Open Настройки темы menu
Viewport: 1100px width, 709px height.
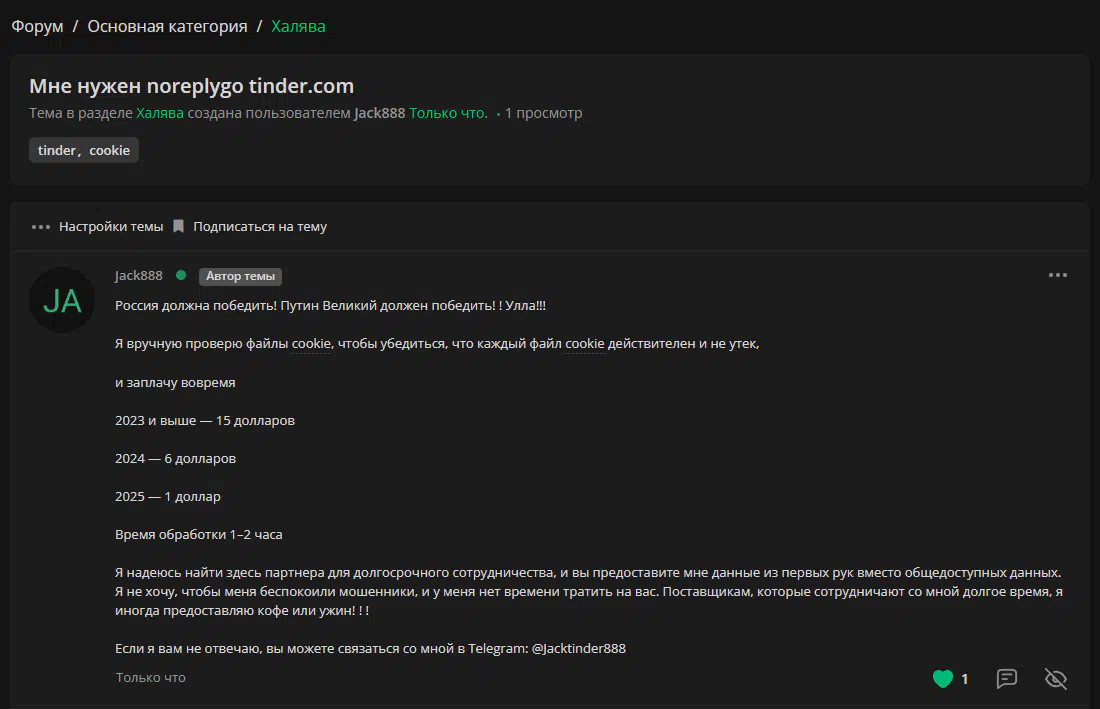pos(111,227)
